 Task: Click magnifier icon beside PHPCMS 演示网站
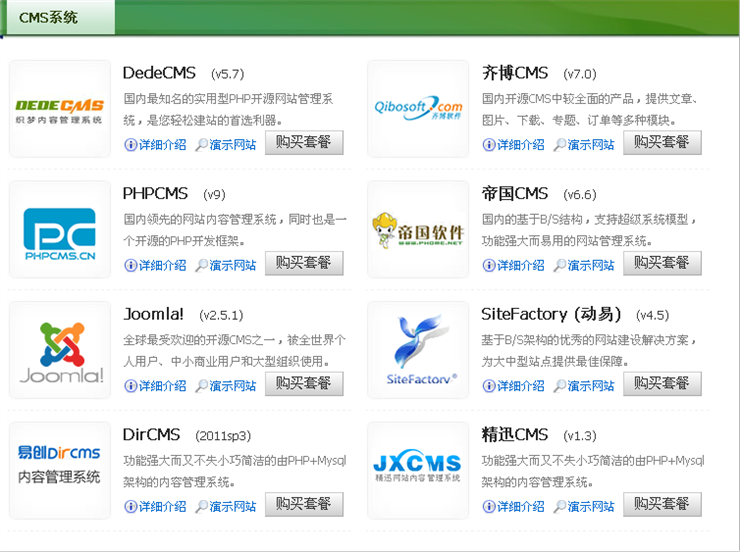(202, 265)
